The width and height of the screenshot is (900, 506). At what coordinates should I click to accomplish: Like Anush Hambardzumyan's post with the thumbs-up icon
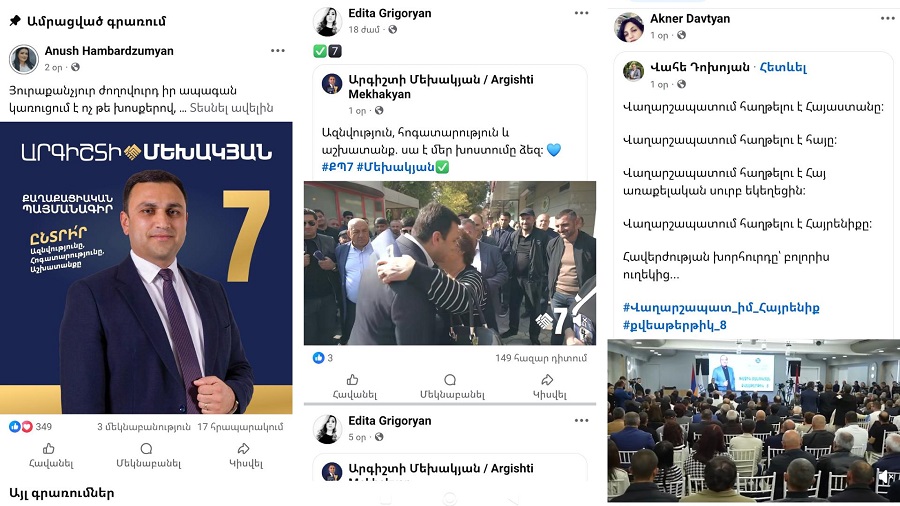pyautogui.click(x=51, y=454)
